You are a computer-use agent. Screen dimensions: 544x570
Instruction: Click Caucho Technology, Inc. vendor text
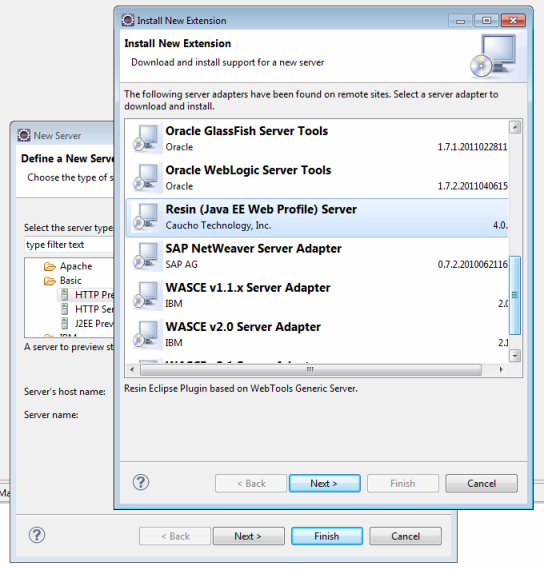coord(218,225)
